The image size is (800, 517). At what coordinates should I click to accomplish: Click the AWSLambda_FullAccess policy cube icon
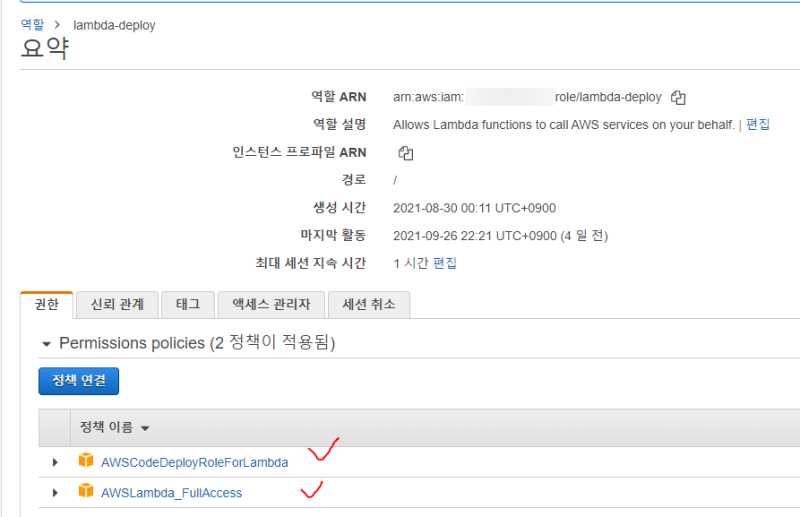click(86, 491)
